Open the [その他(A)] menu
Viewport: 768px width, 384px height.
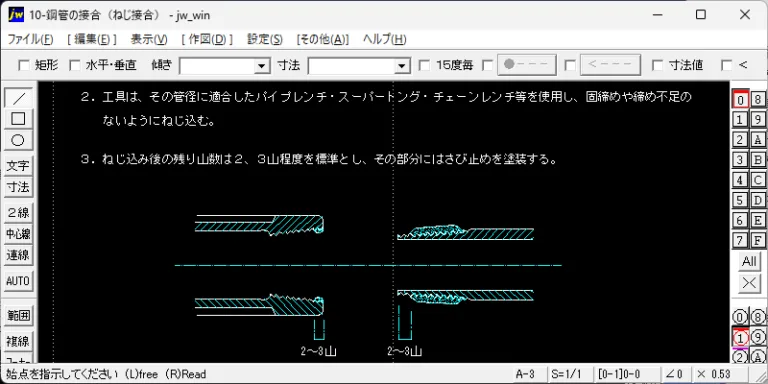click(x=323, y=40)
